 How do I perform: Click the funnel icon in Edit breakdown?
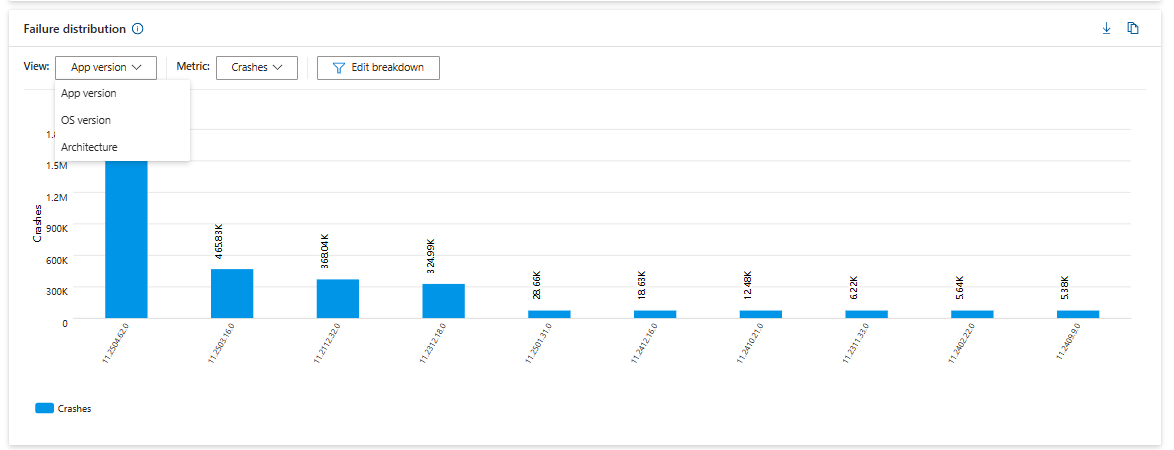(x=338, y=67)
